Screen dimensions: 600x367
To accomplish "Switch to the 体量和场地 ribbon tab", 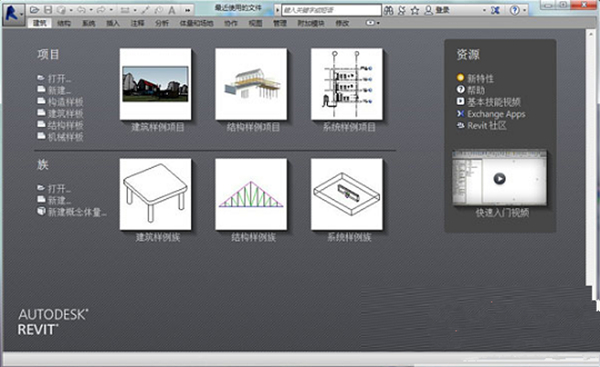I will pyautogui.click(x=196, y=23).
